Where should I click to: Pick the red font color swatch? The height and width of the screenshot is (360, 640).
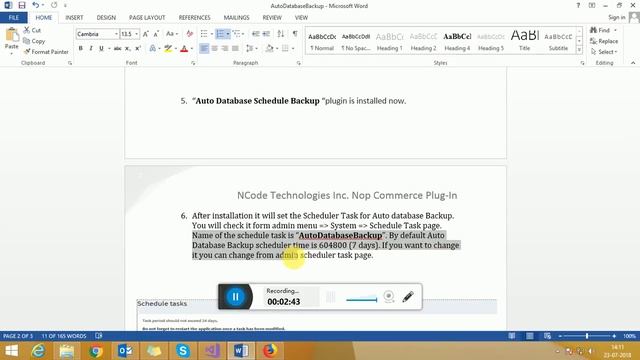point(184,49)
